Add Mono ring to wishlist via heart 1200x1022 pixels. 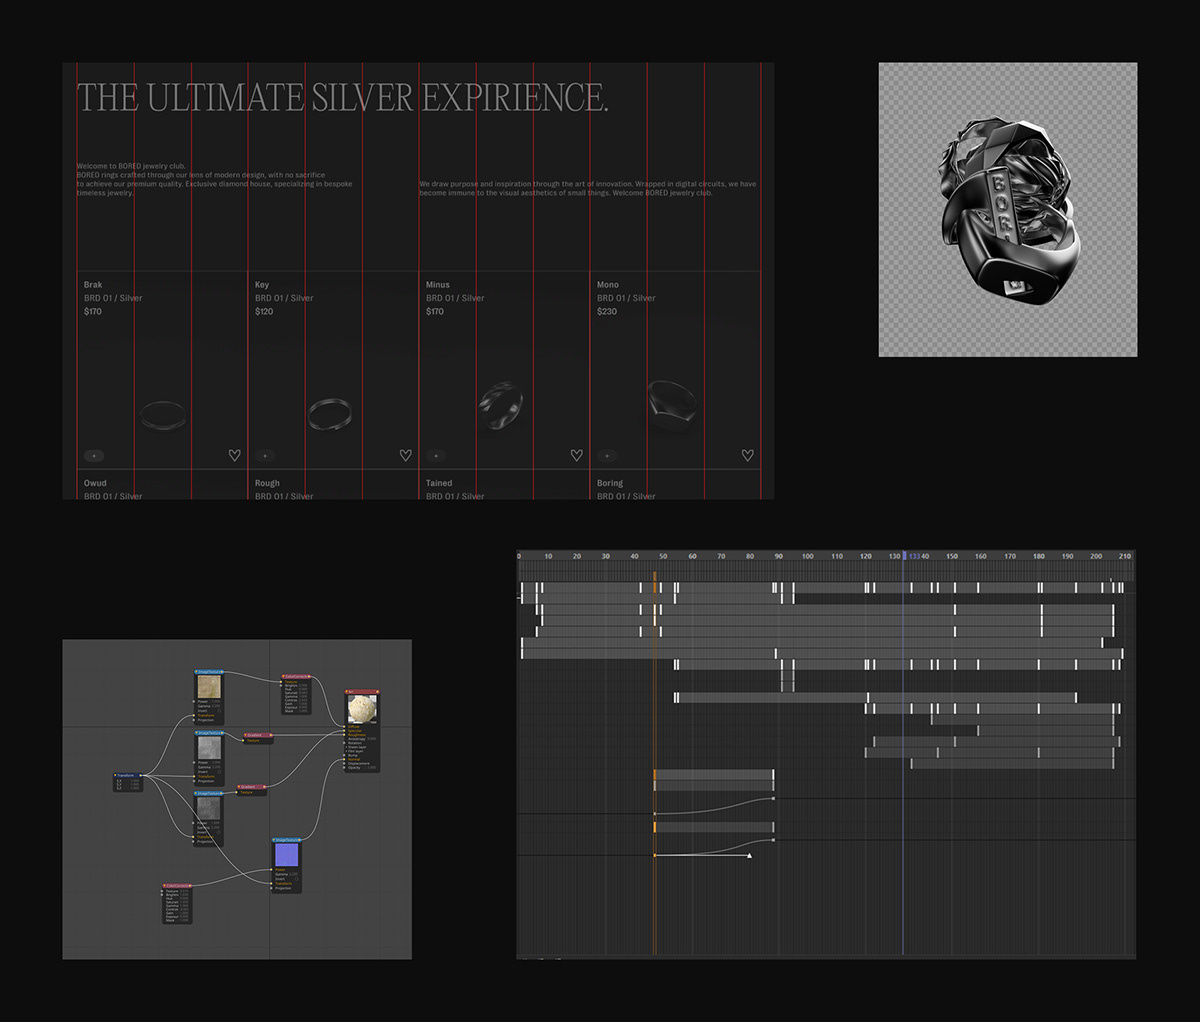(747, 455)
